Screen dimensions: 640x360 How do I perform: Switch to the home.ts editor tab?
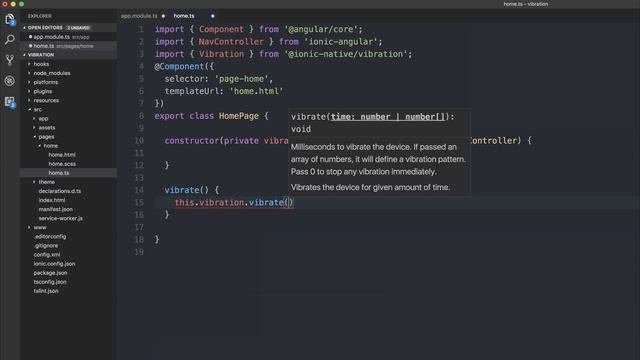click(x=184, y=16)
